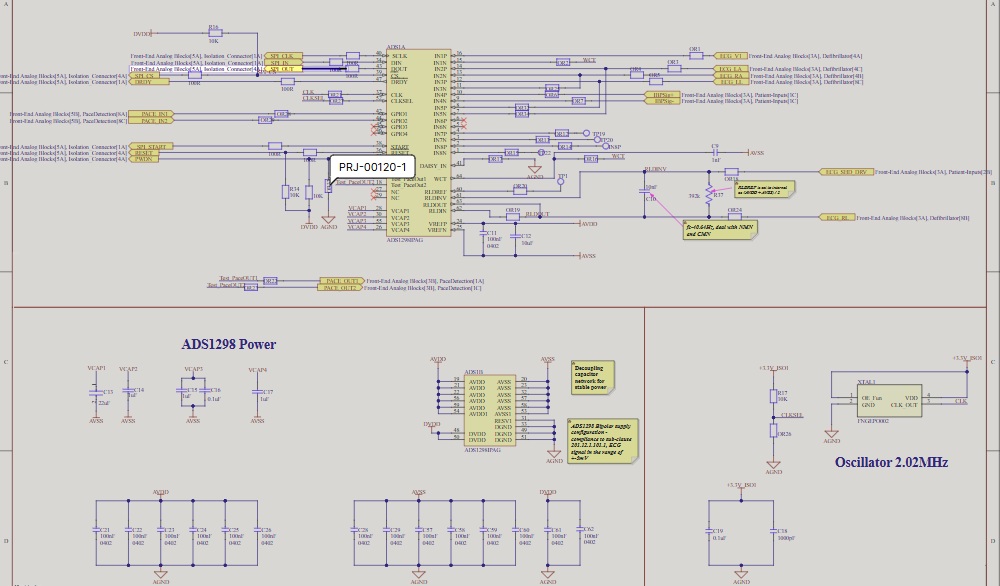Click the PRJ-00120-1 tooltip
1000x586 pixels.
[372, 167]
